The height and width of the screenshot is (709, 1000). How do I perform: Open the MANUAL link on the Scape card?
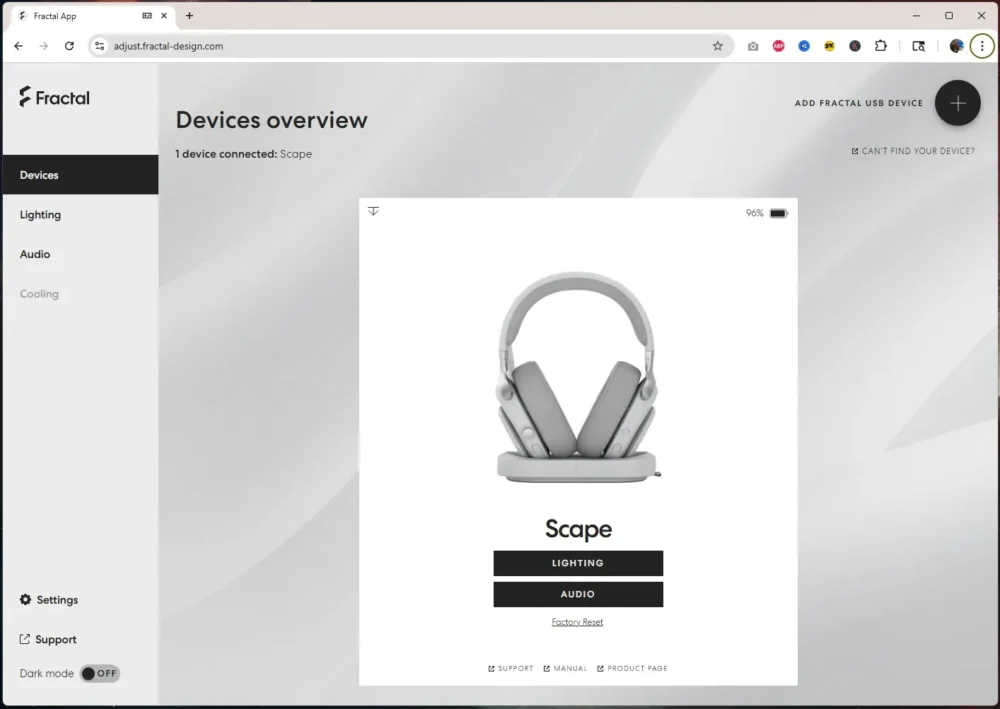point(565,668)
